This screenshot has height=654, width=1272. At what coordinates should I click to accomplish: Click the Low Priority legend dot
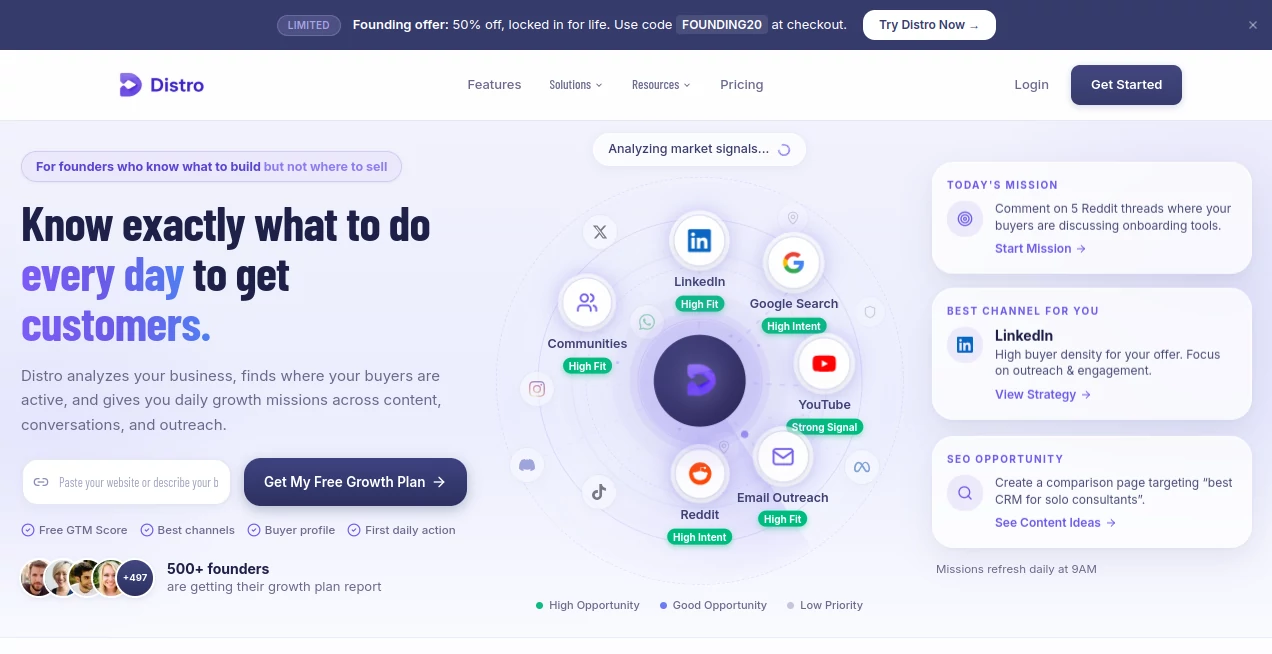tap(790, 605)
